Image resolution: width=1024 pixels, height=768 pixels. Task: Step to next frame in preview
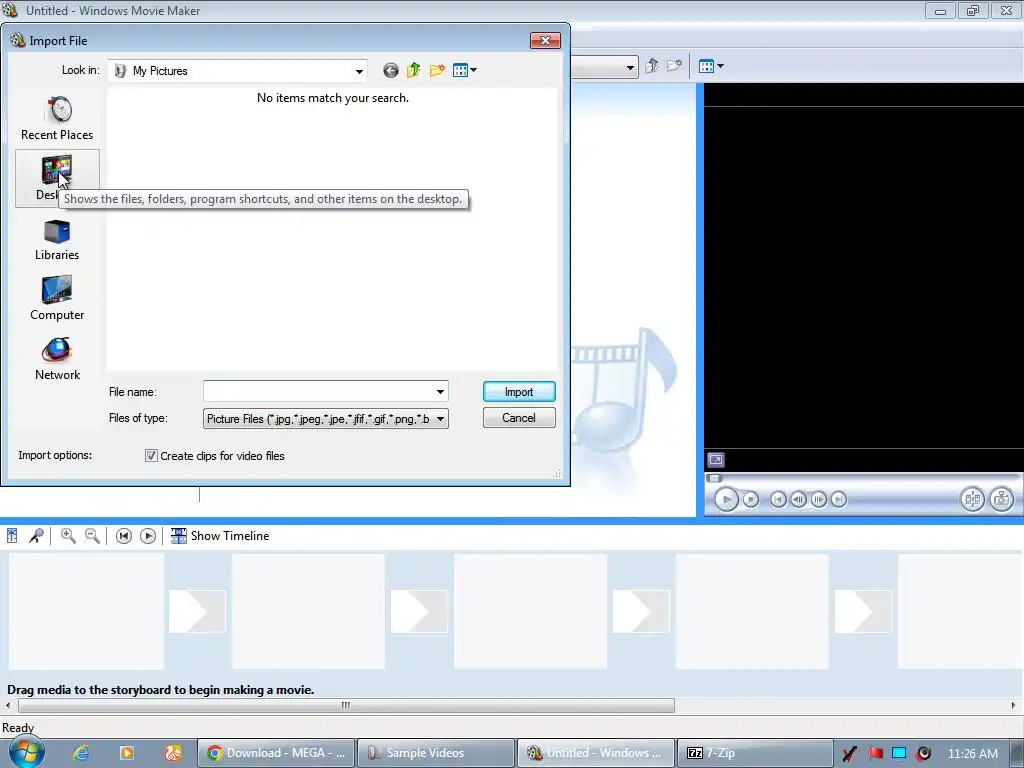(x=818, y=500)
